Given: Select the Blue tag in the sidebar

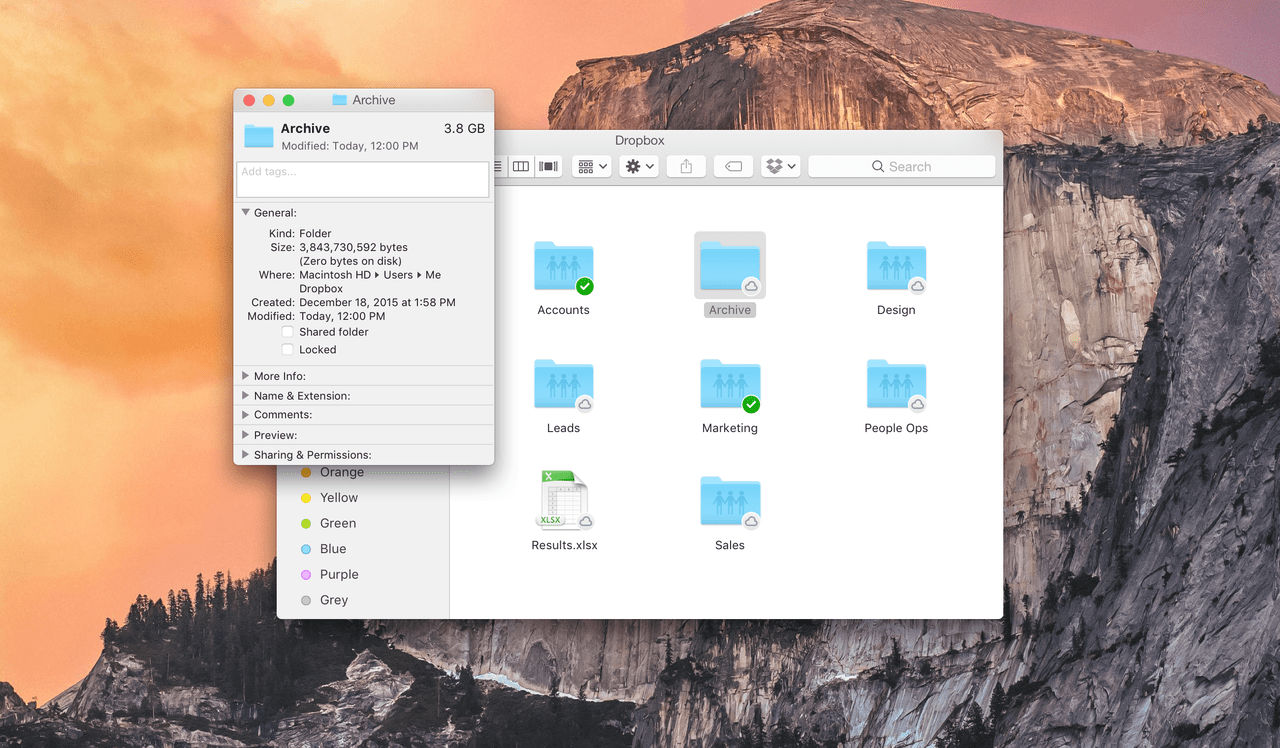Looking at the screenshot, I should [x=334, y=548].
